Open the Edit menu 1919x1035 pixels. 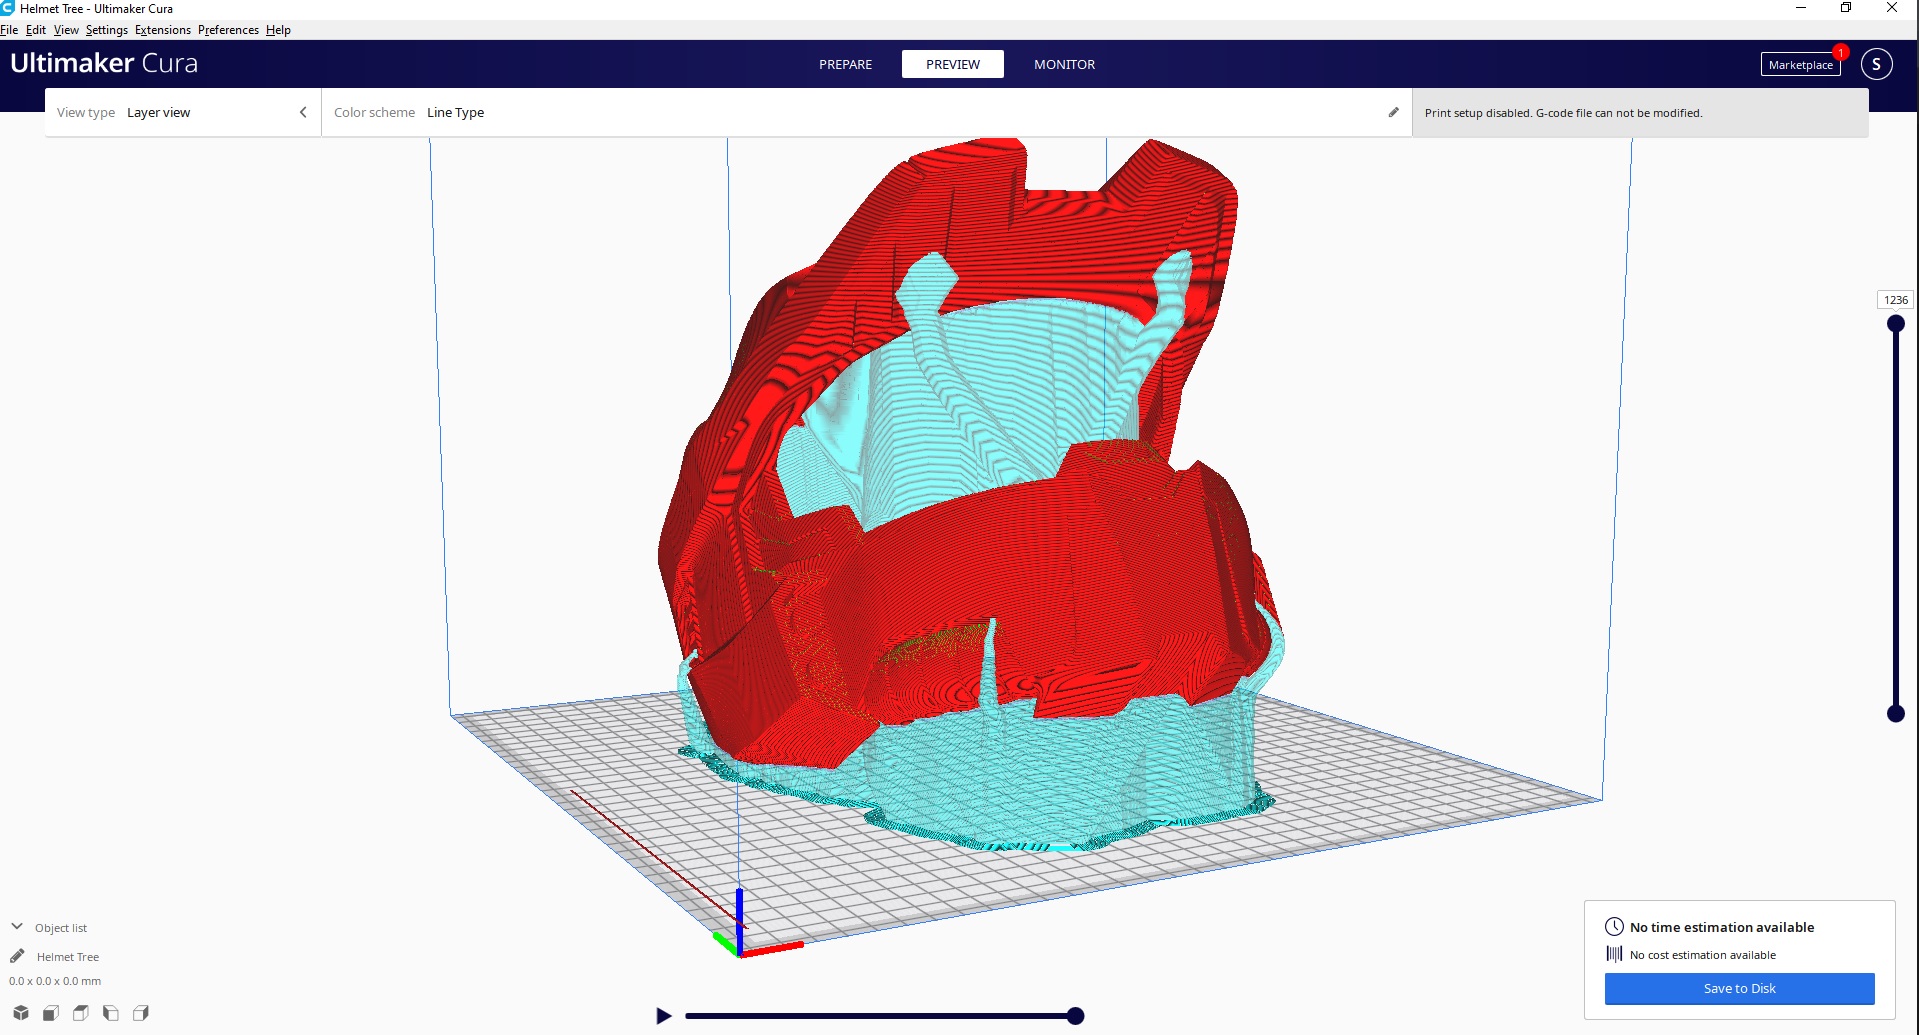(x=36, y=30)
